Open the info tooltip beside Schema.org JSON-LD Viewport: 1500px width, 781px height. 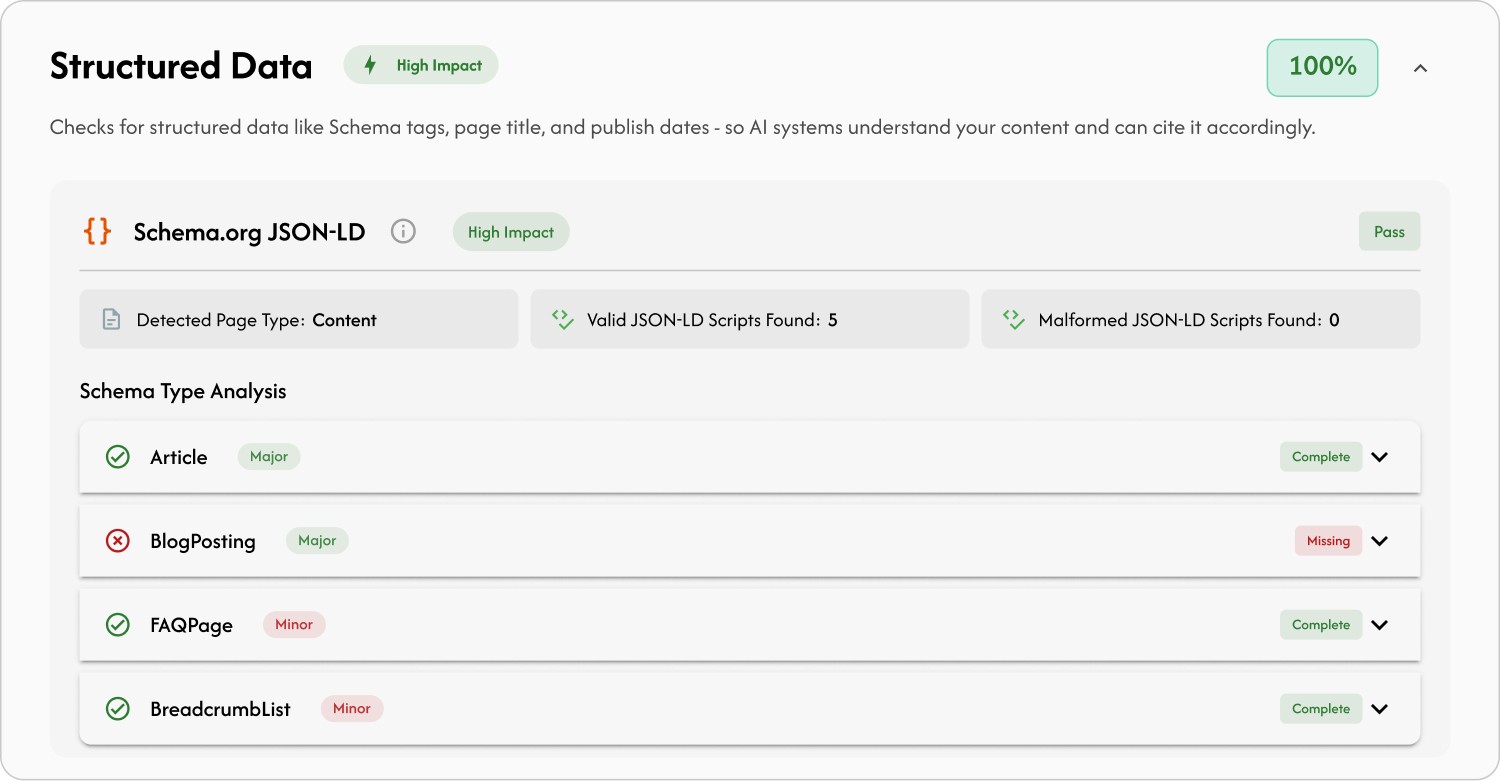[403, 231]
